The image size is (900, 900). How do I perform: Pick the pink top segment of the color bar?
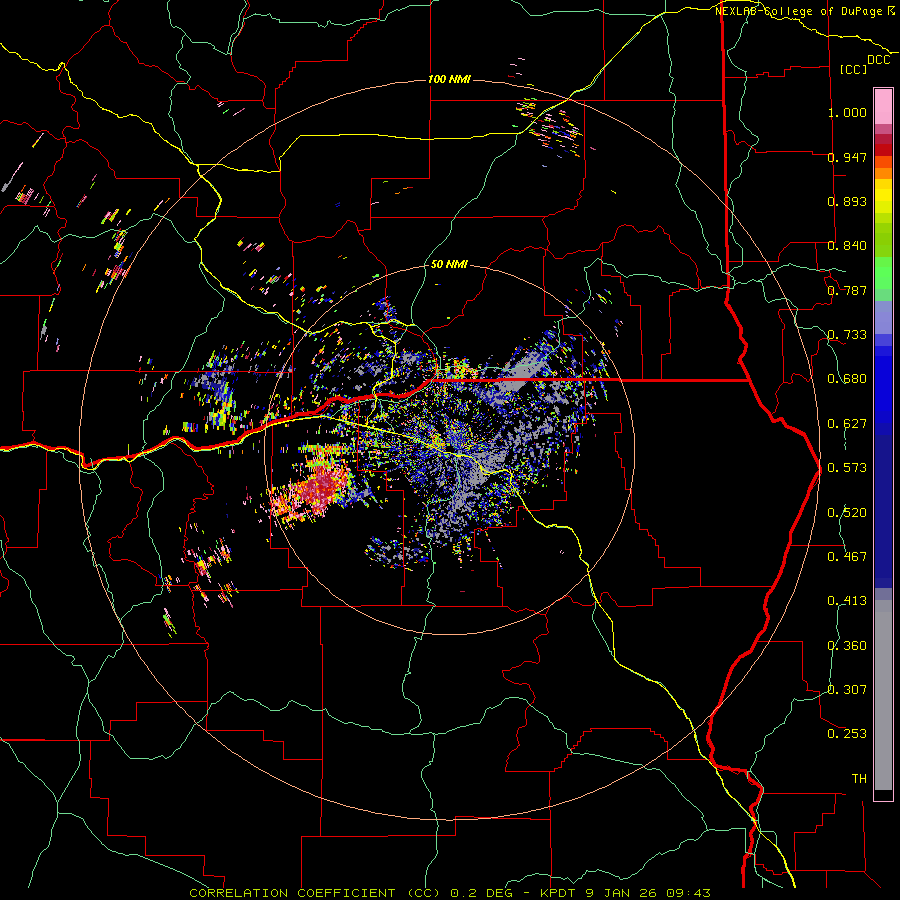(883, 106)
